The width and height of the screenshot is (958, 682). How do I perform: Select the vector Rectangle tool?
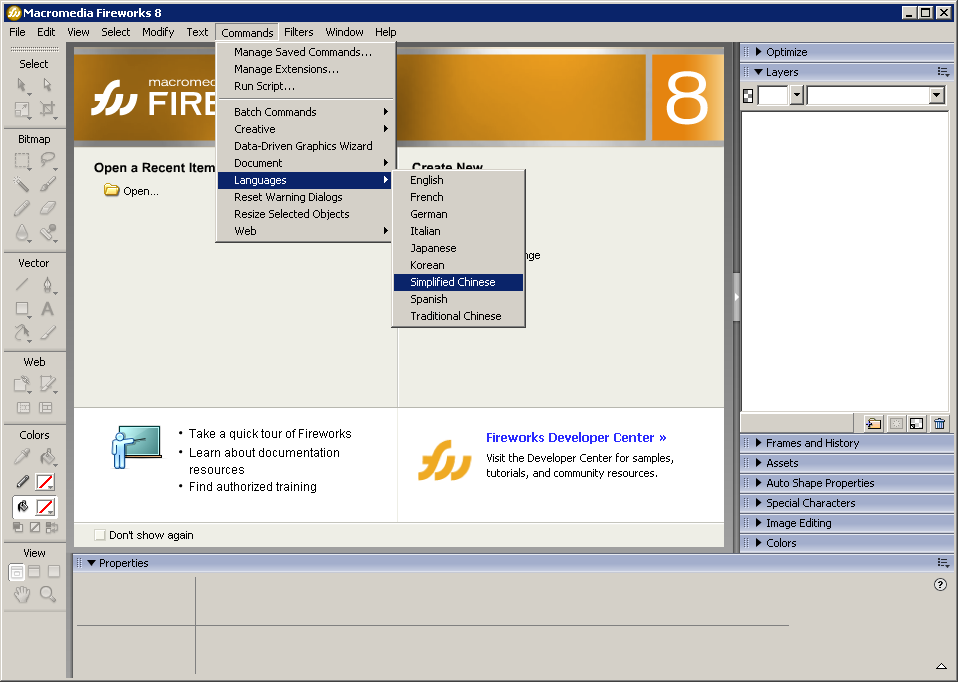[x=22, y=309]
